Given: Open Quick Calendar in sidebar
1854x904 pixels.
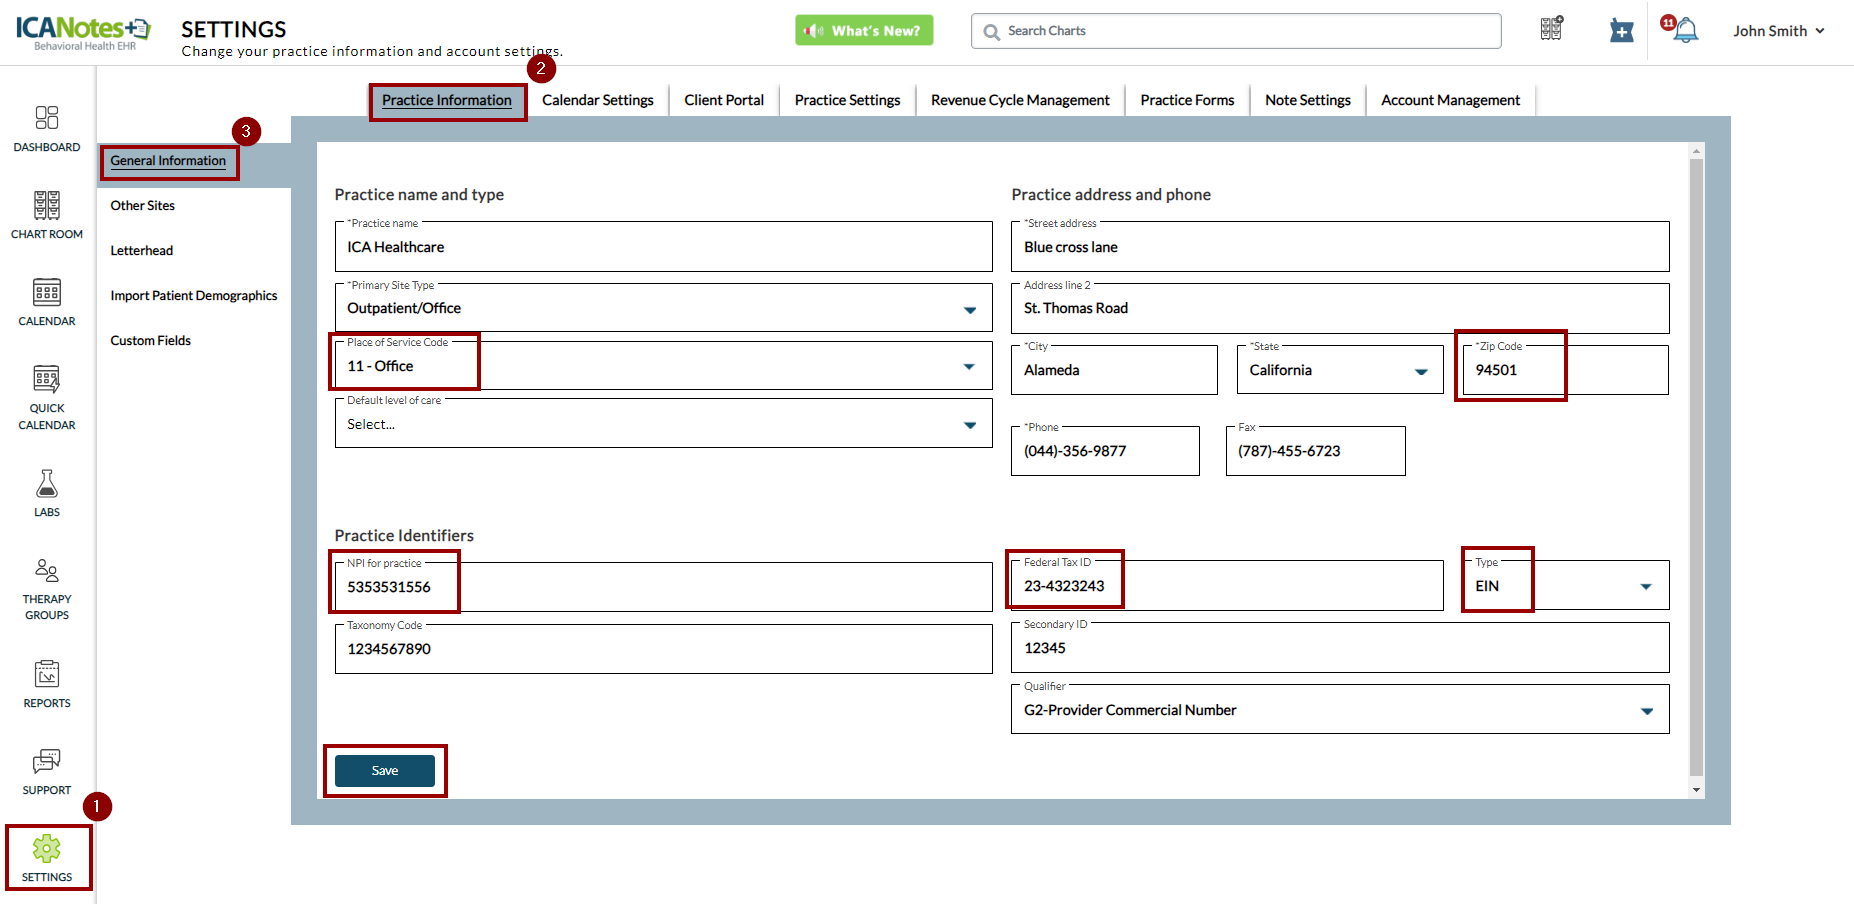Looking at the screenshot, I should tap(47, 397).
